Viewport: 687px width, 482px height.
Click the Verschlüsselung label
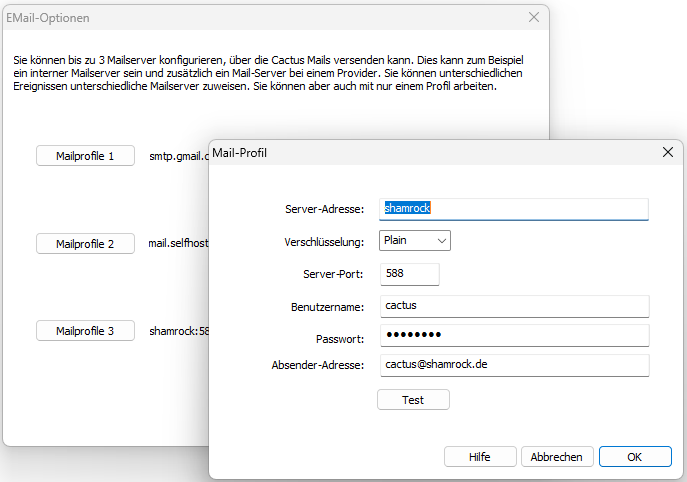324,242
